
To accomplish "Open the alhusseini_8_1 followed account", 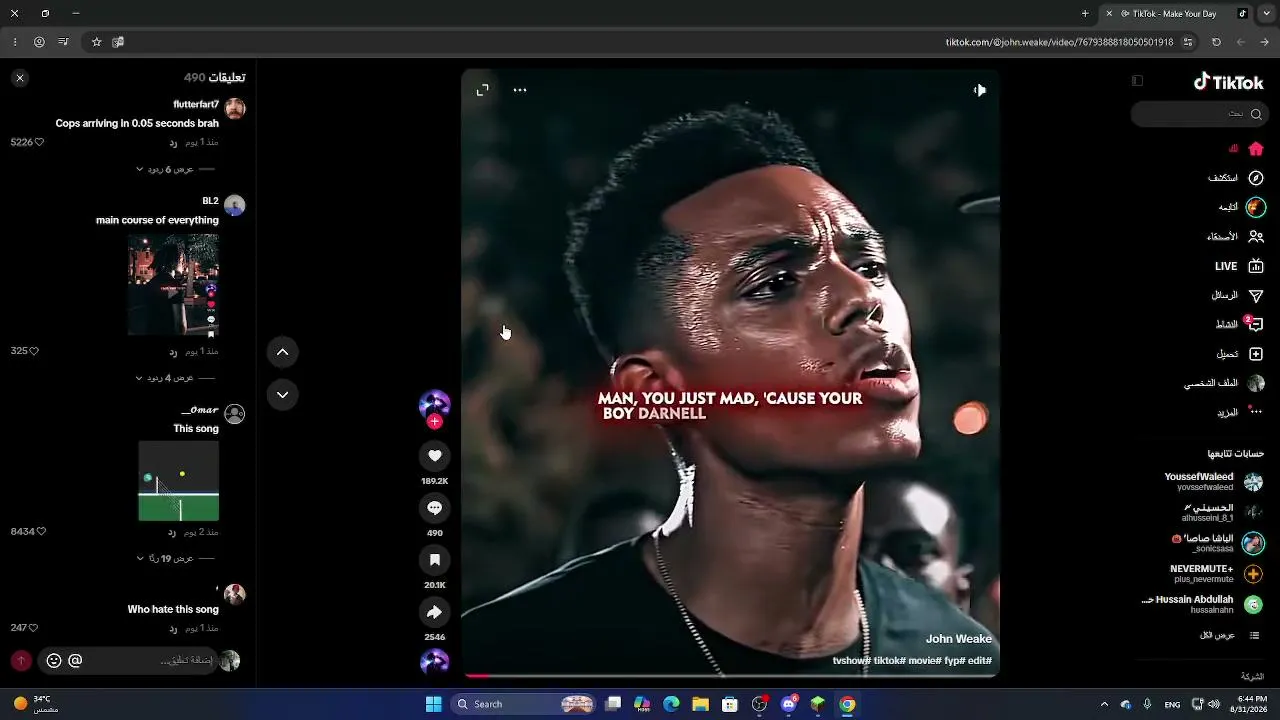I will [1222, 512].
